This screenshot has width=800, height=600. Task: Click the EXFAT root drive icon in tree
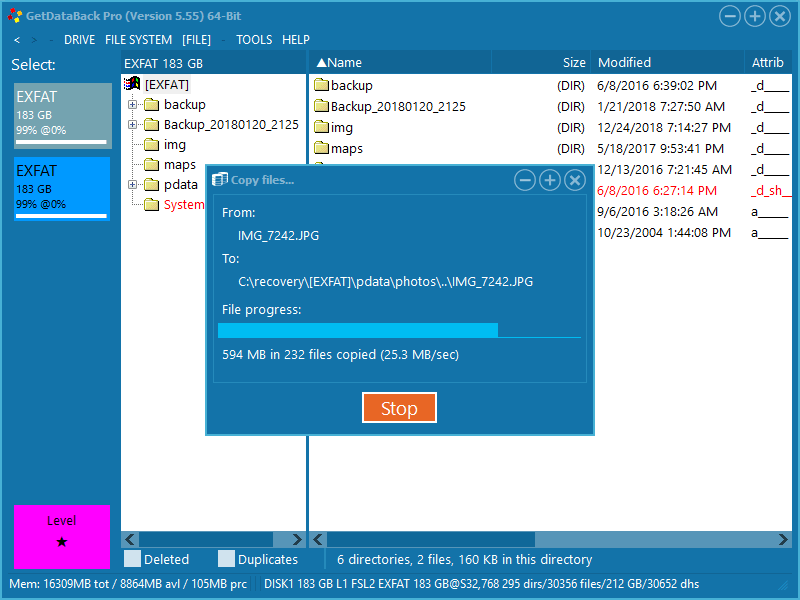132,84
